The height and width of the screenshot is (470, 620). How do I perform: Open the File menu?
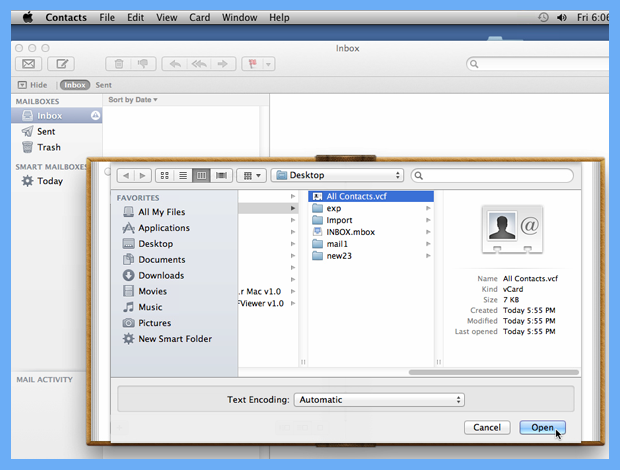coord(107,17)
